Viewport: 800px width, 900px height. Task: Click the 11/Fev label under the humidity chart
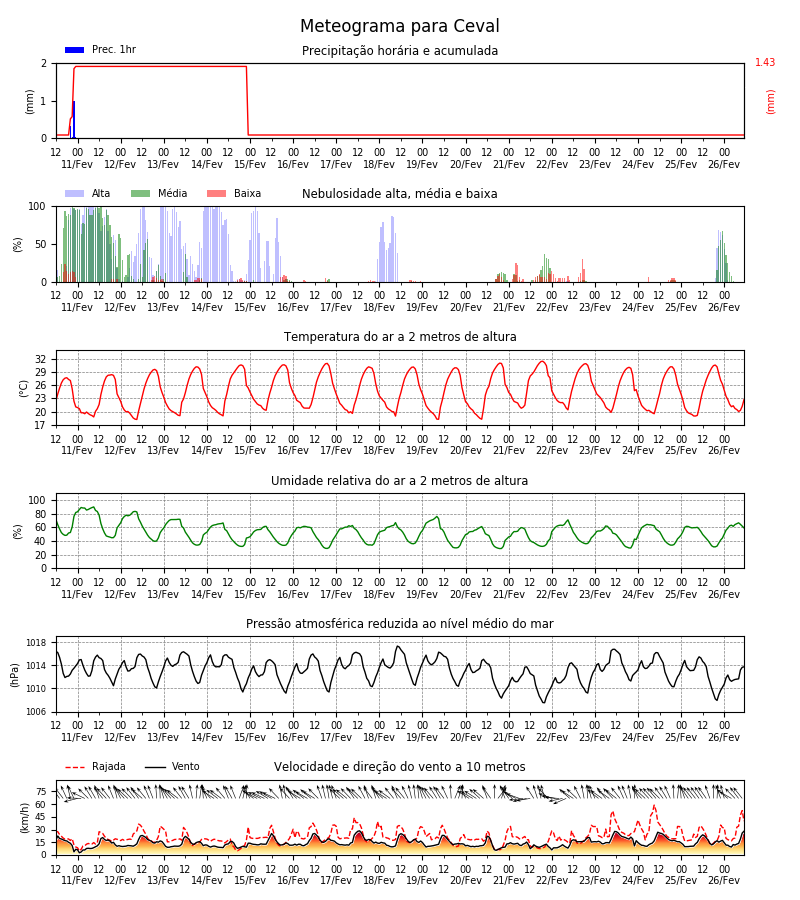point(77,594)
